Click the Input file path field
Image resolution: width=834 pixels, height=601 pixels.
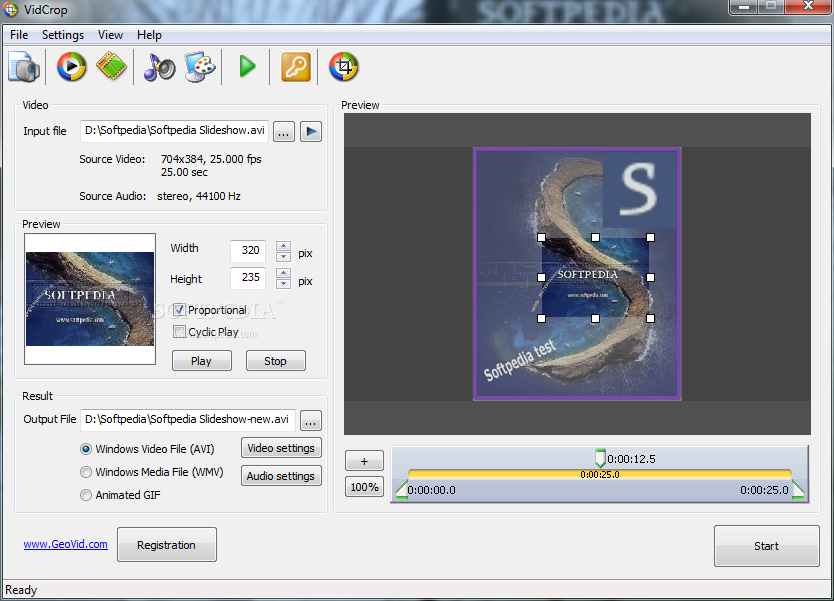[x=174, y=131]
